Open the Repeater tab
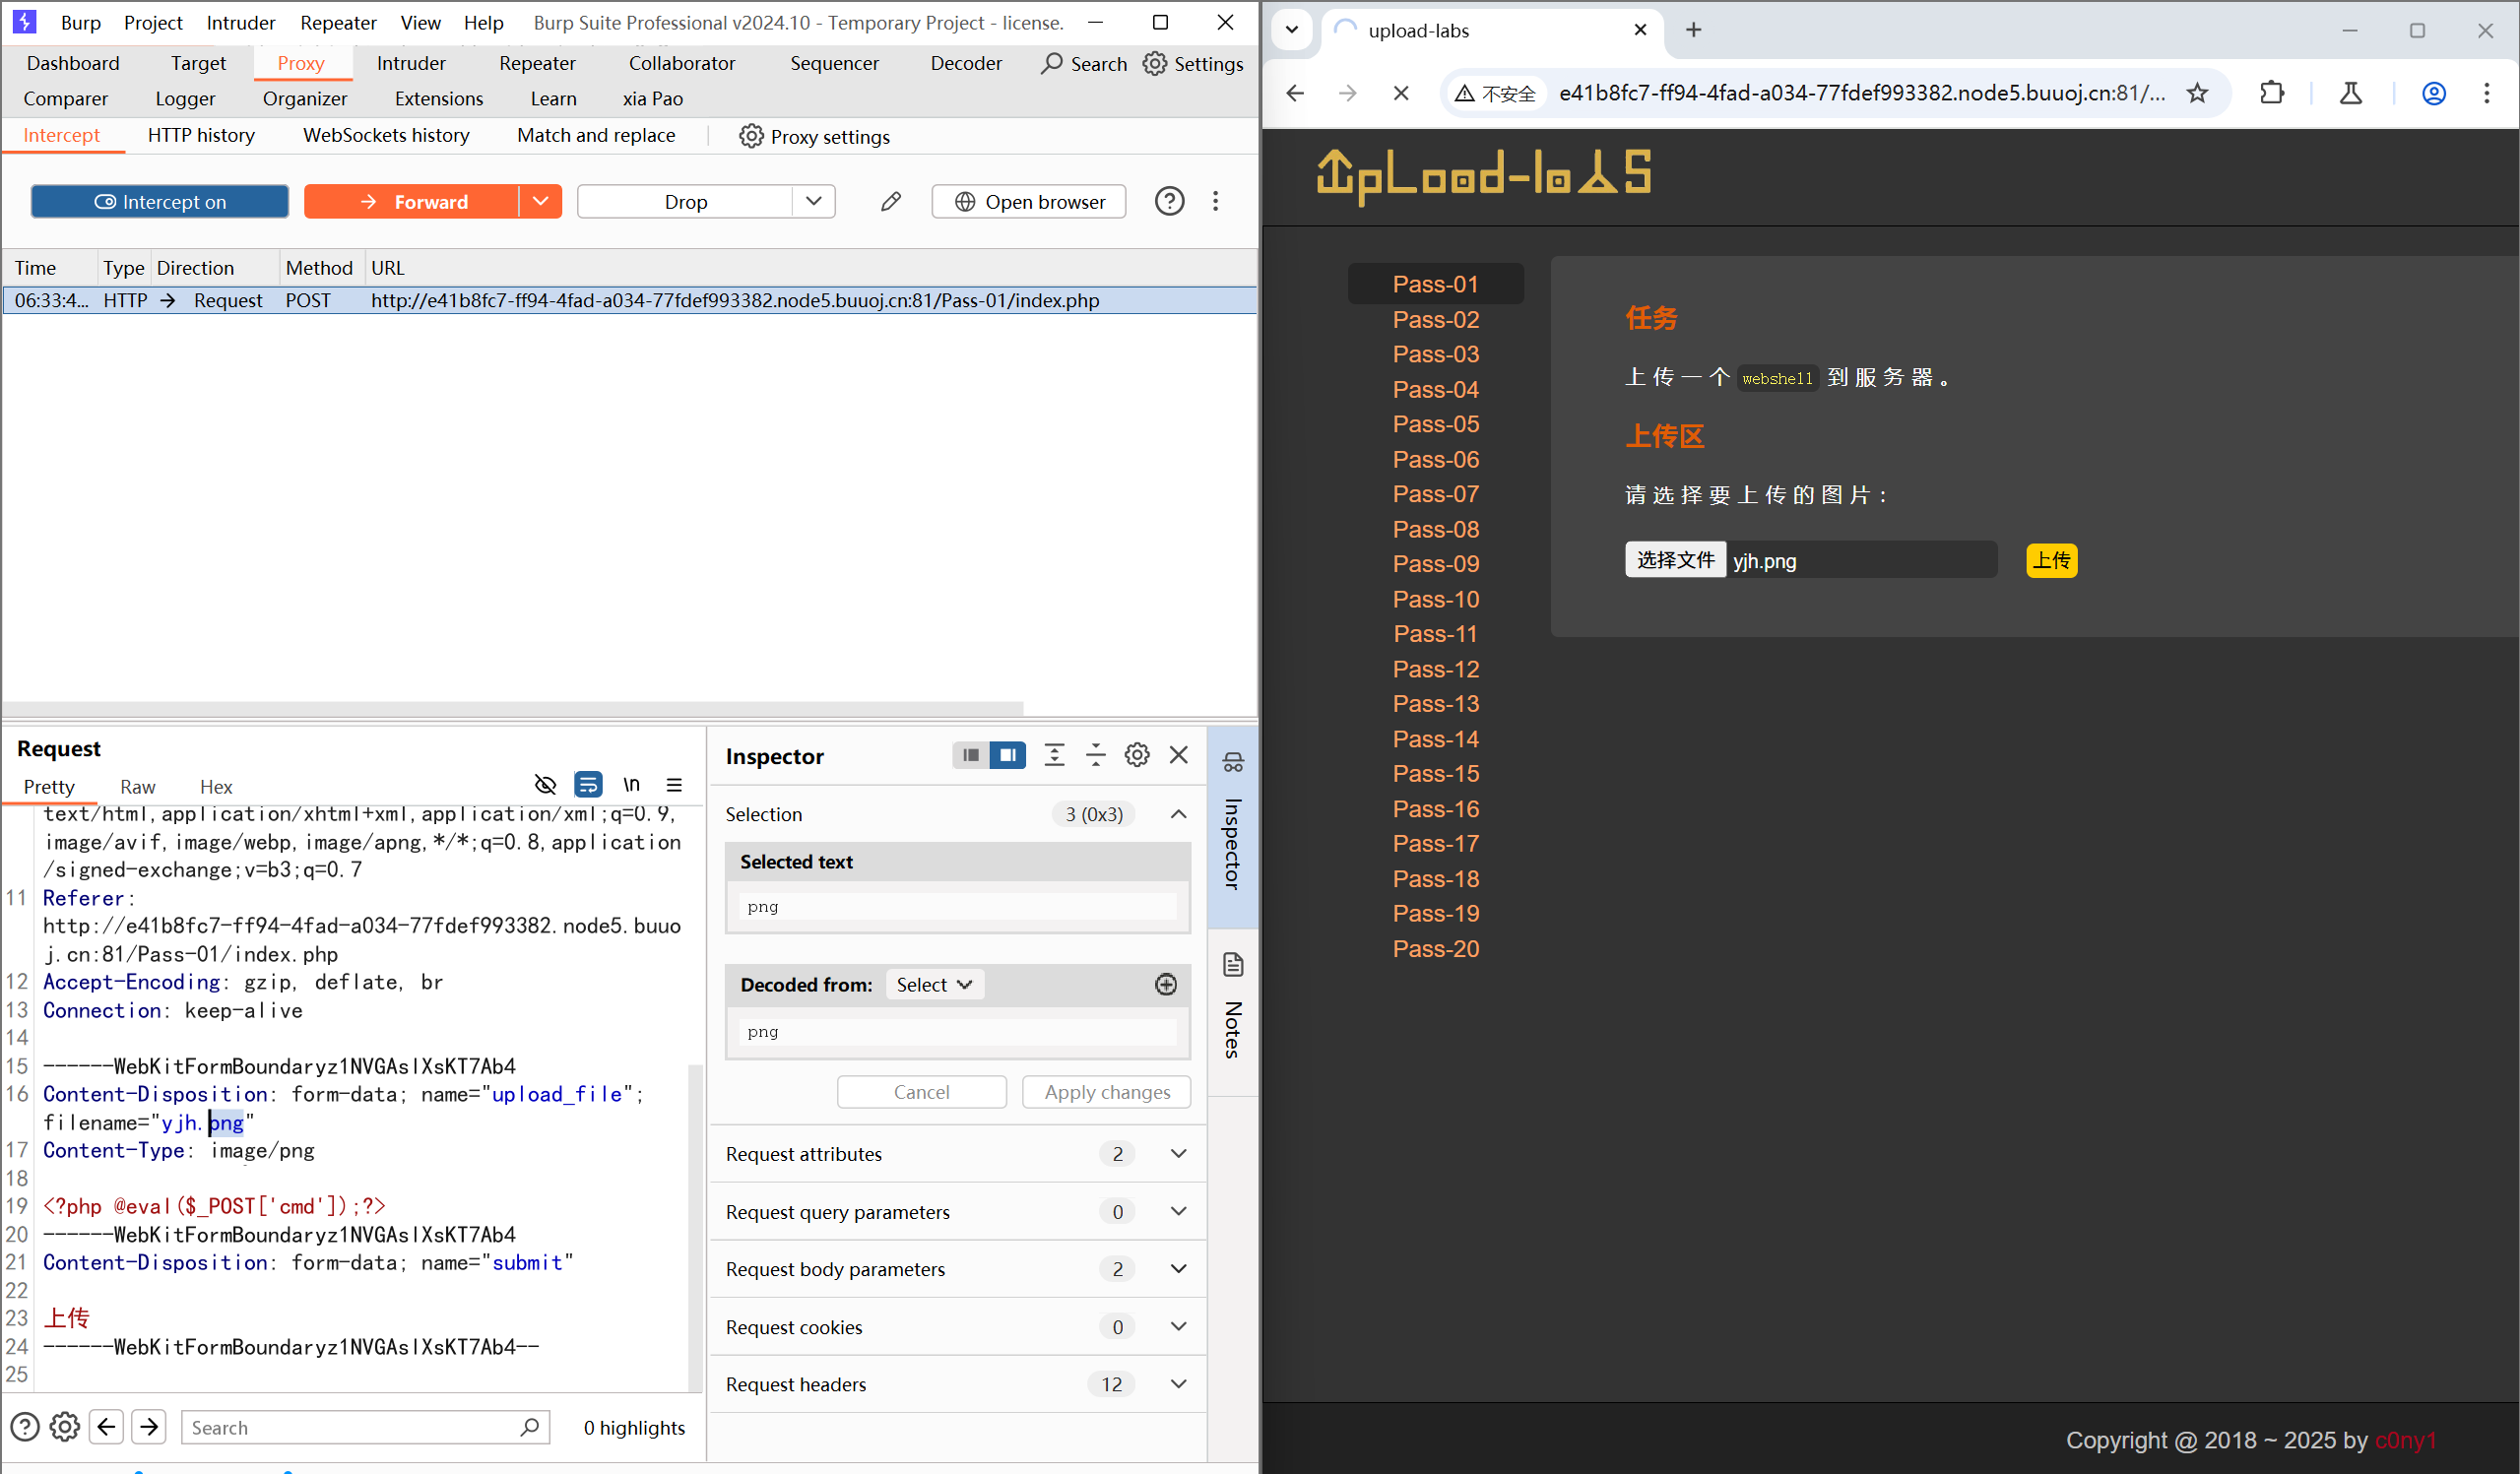The height and width of the screenshot is (1474, 2520). (537, 63)
